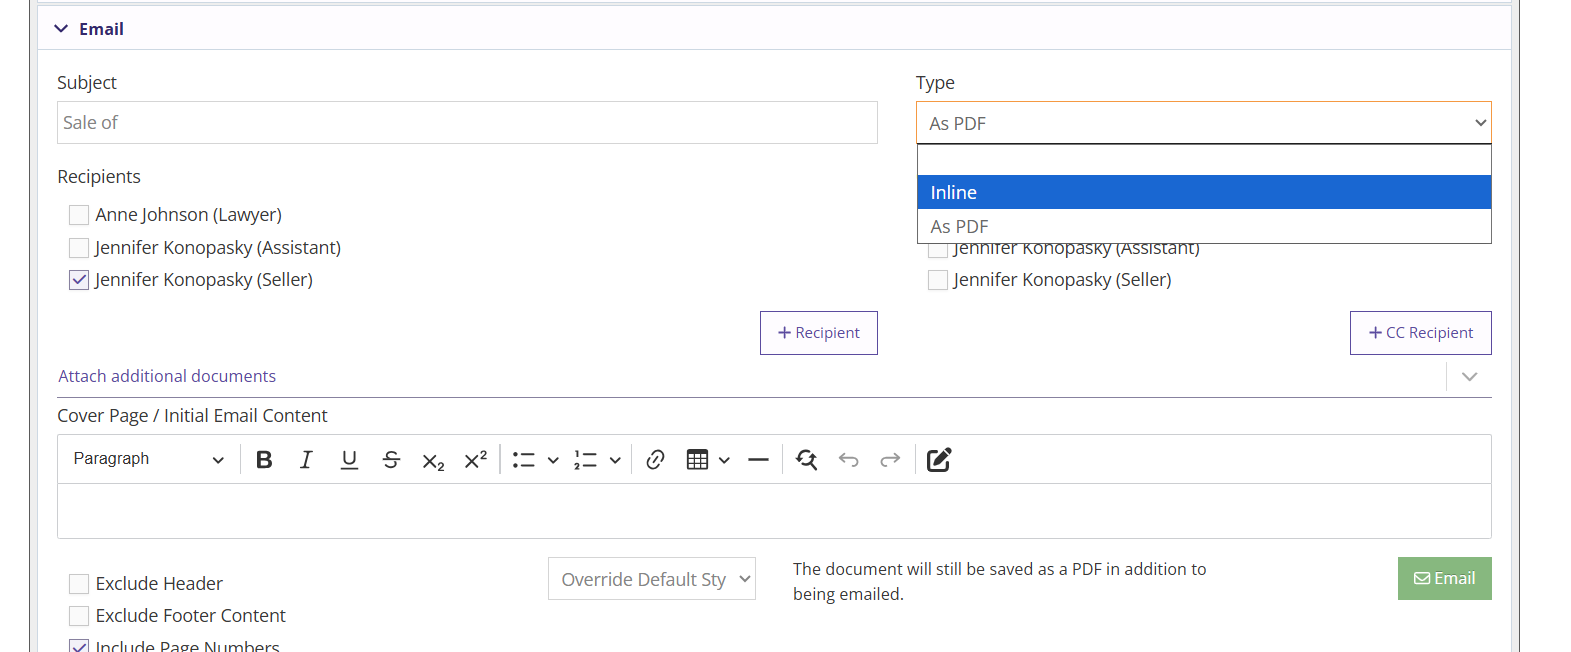1571x652 pixels.
Task: Open the Override Default Style dropdown
Action: [651, 579]
